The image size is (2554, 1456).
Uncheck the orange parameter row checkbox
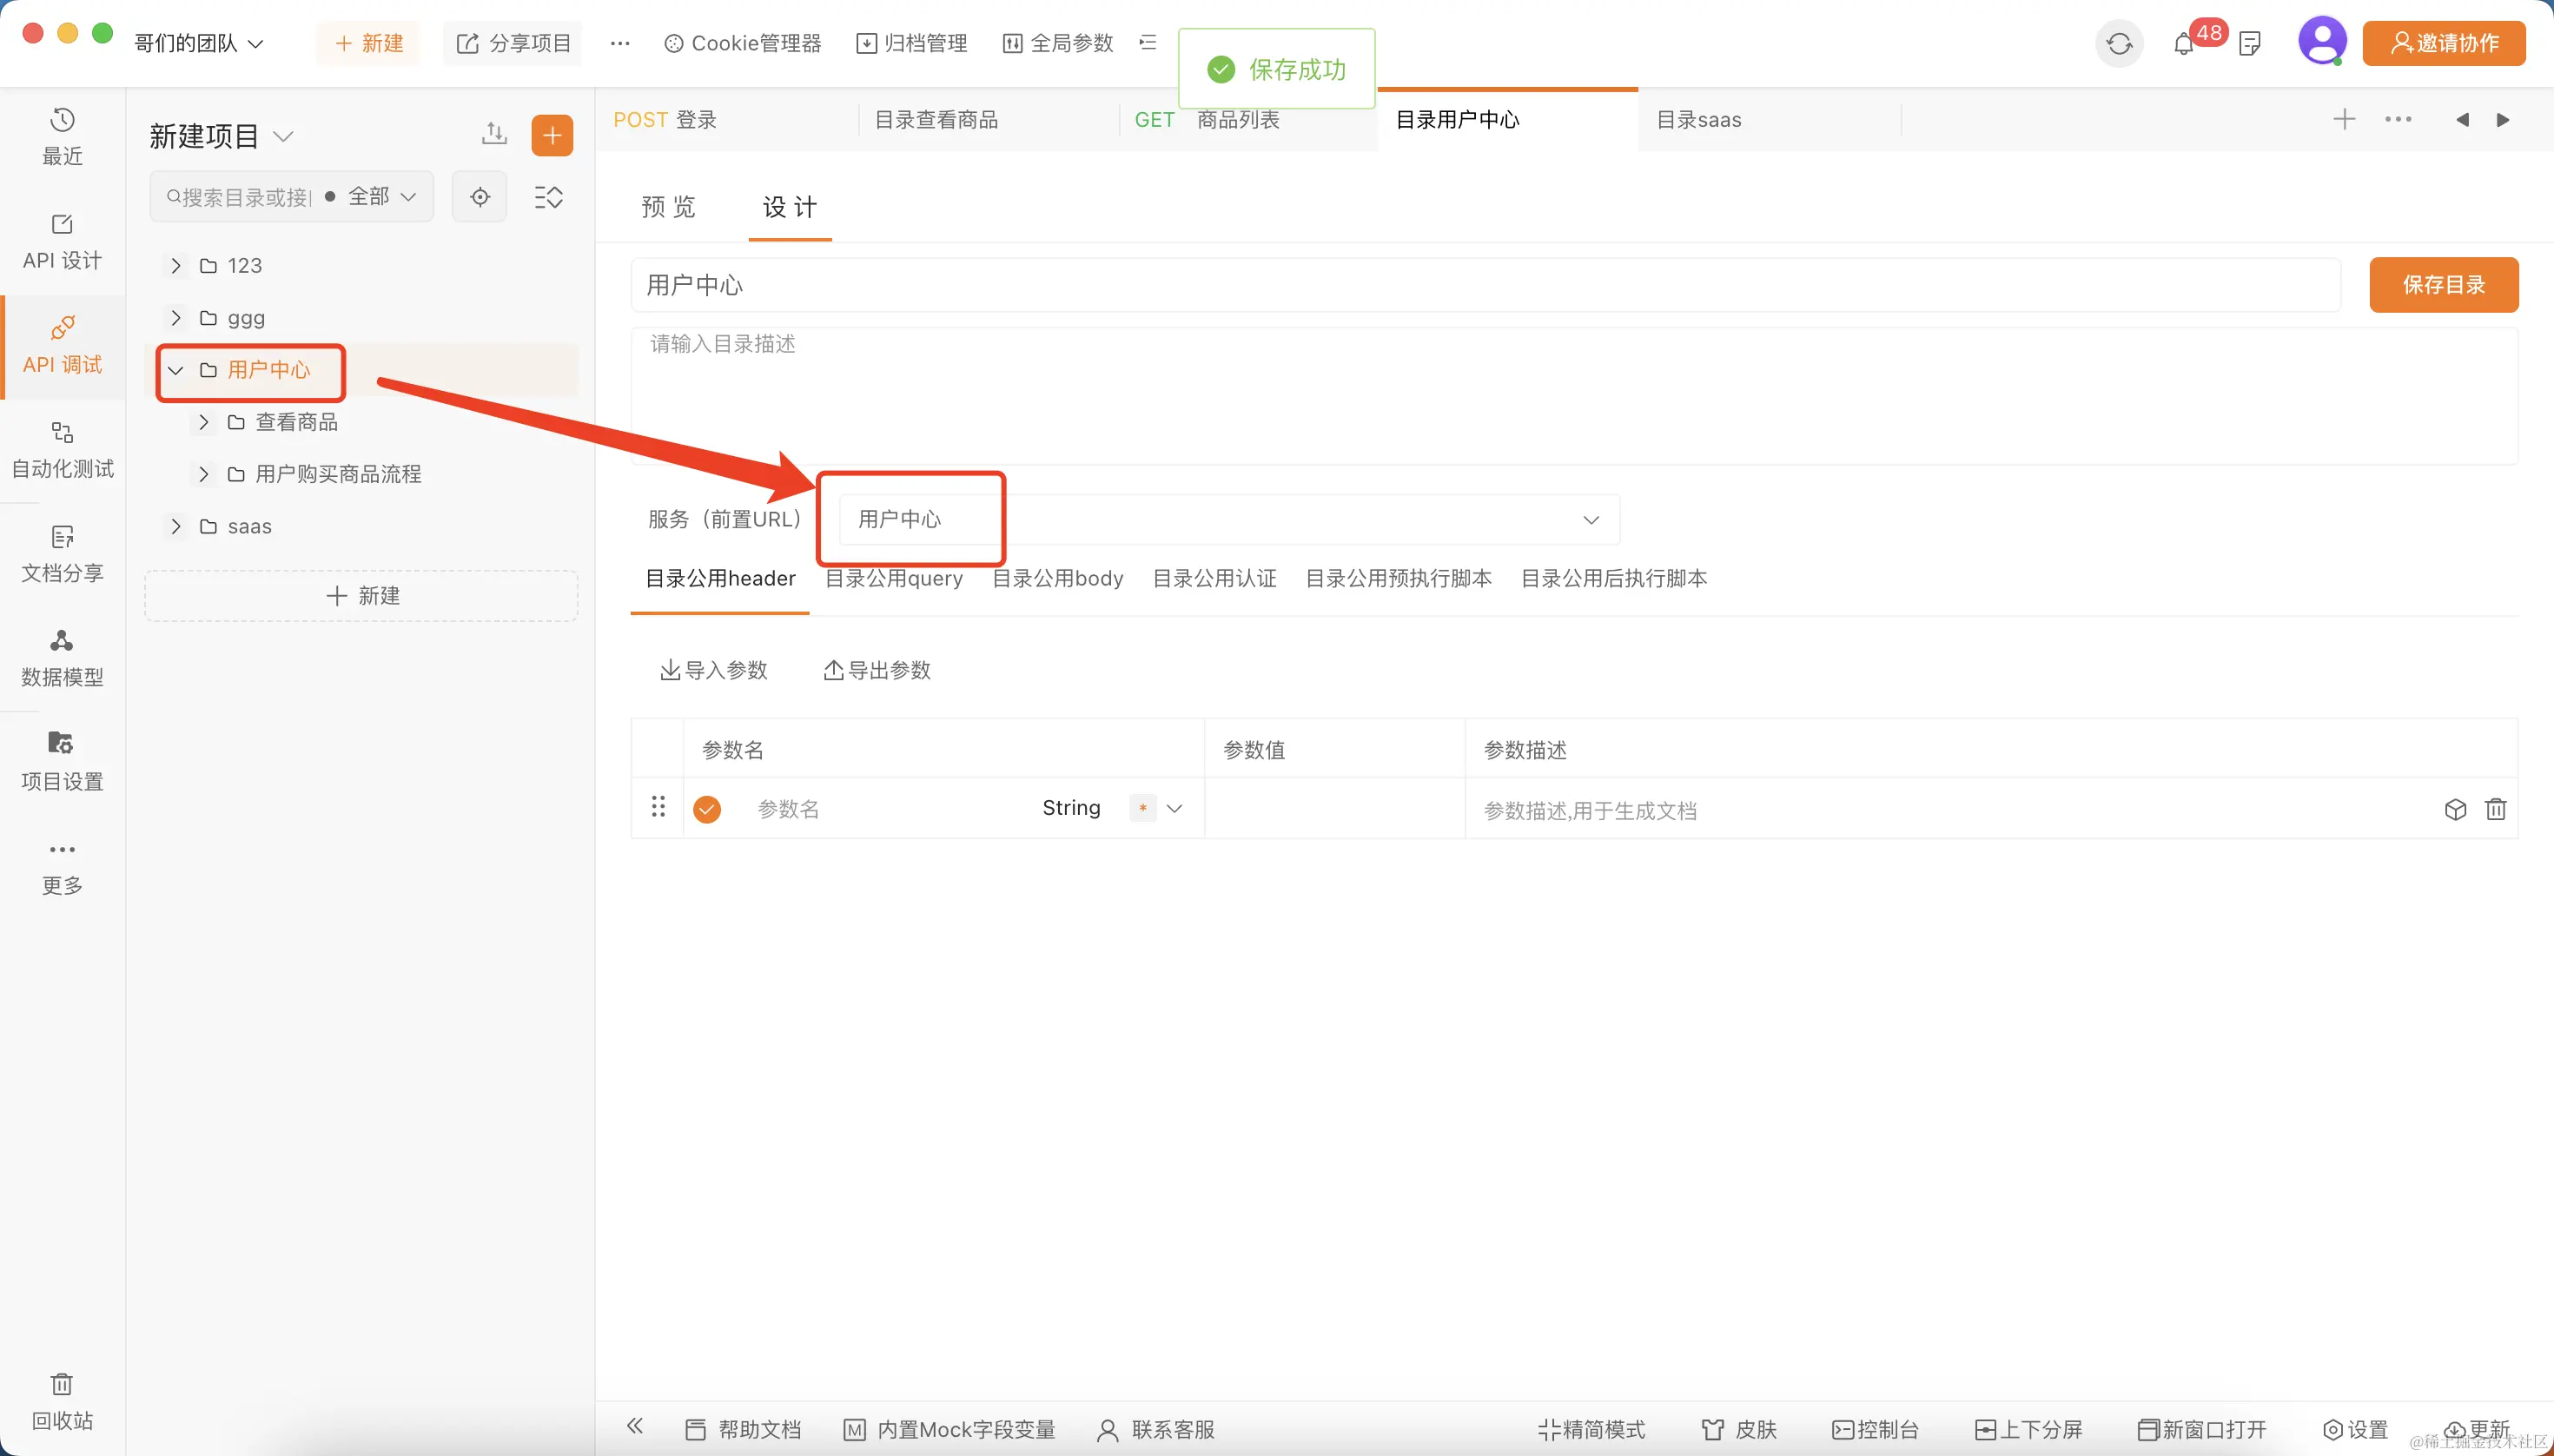[x=707, y=809]
